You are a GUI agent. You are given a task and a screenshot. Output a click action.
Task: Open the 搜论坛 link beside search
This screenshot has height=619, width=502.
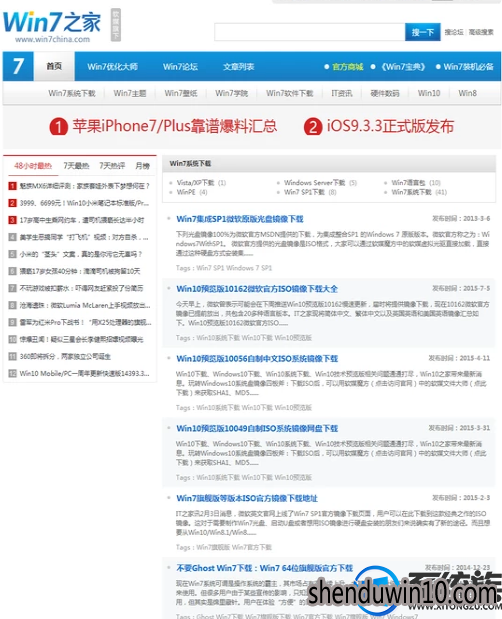point(454,32)
